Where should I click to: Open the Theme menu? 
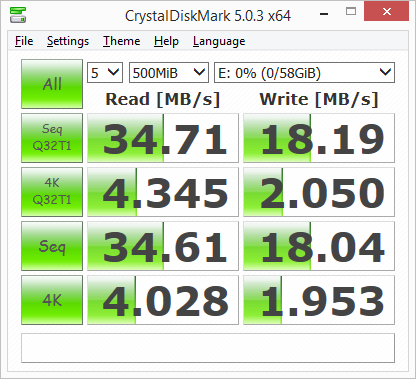121,41
